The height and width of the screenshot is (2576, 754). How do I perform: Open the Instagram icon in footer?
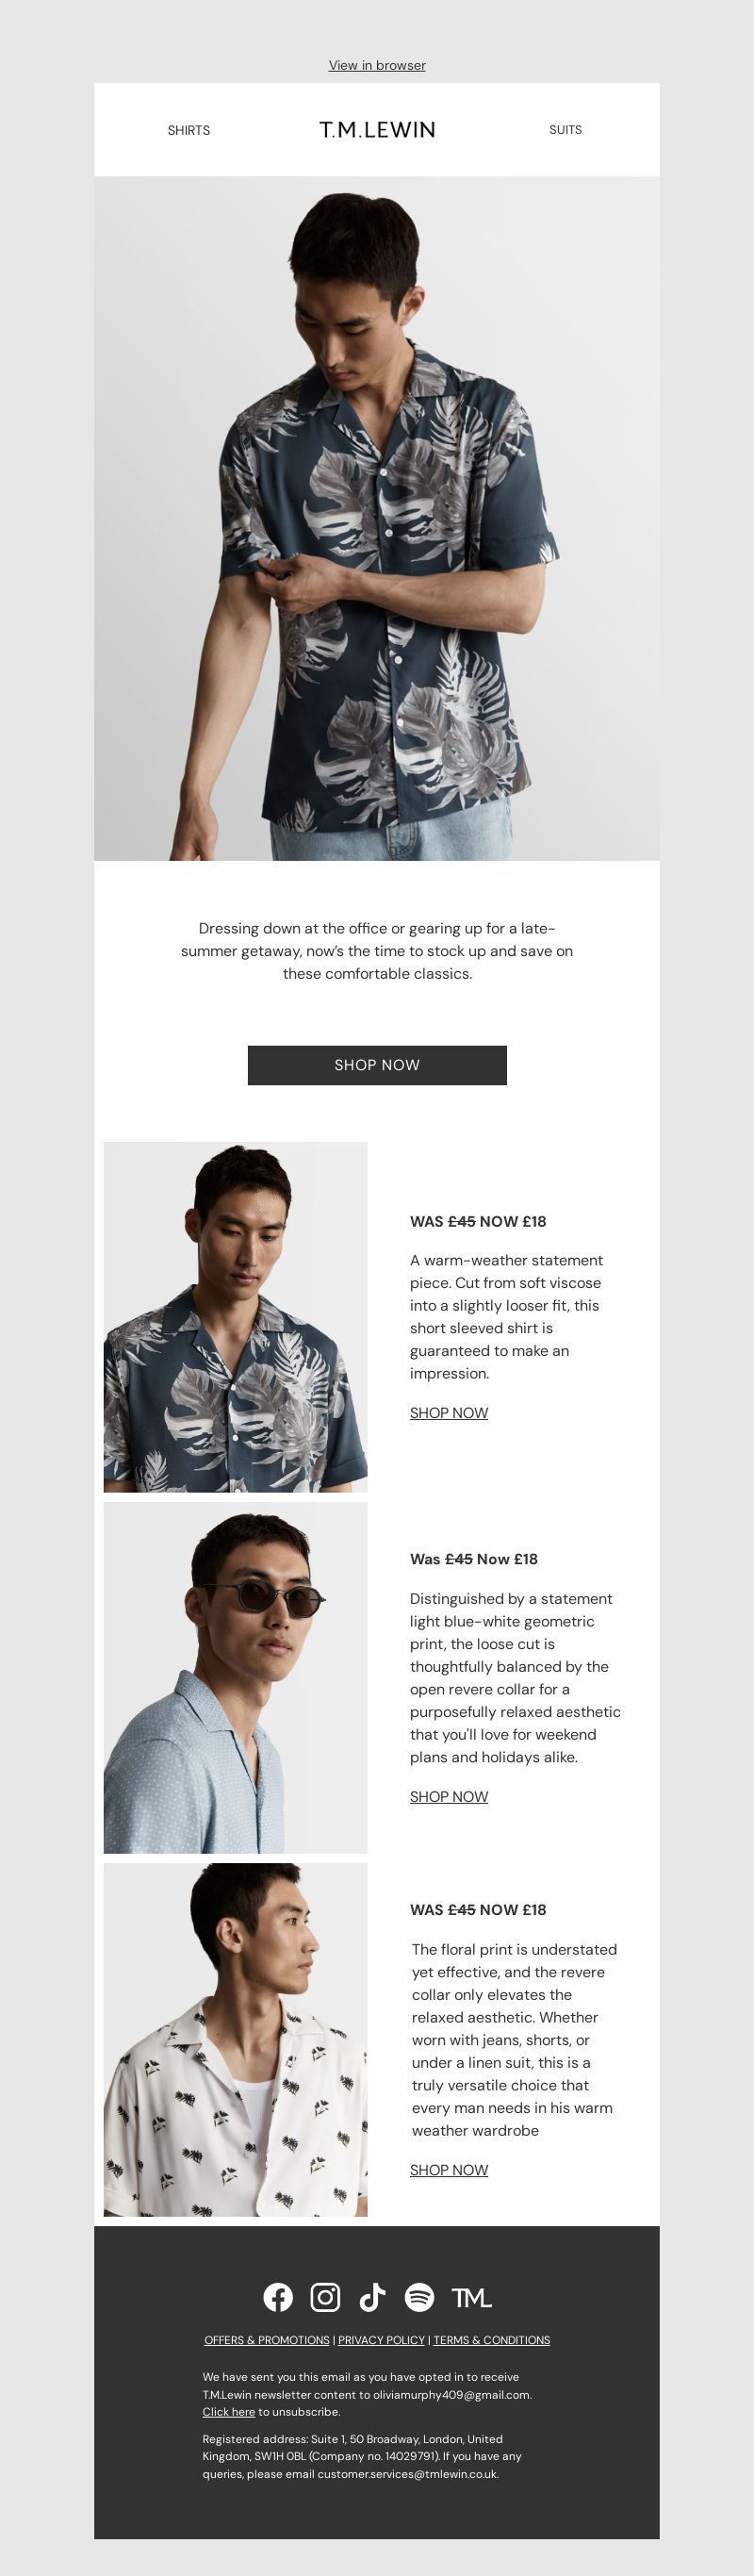[x=325, y=2297]
